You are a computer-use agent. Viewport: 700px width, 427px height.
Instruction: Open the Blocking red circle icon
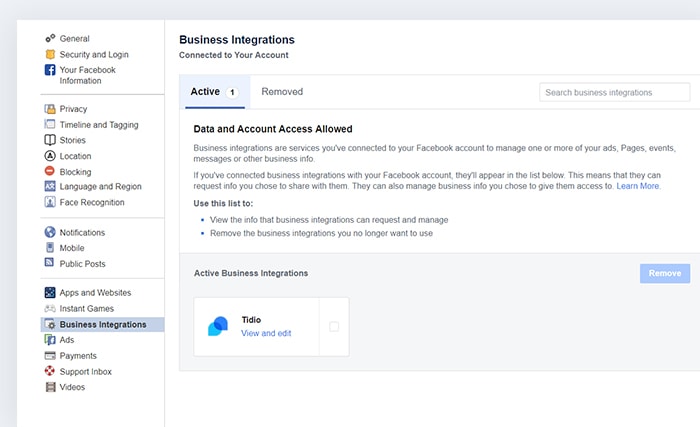click(x=50, y=171)
